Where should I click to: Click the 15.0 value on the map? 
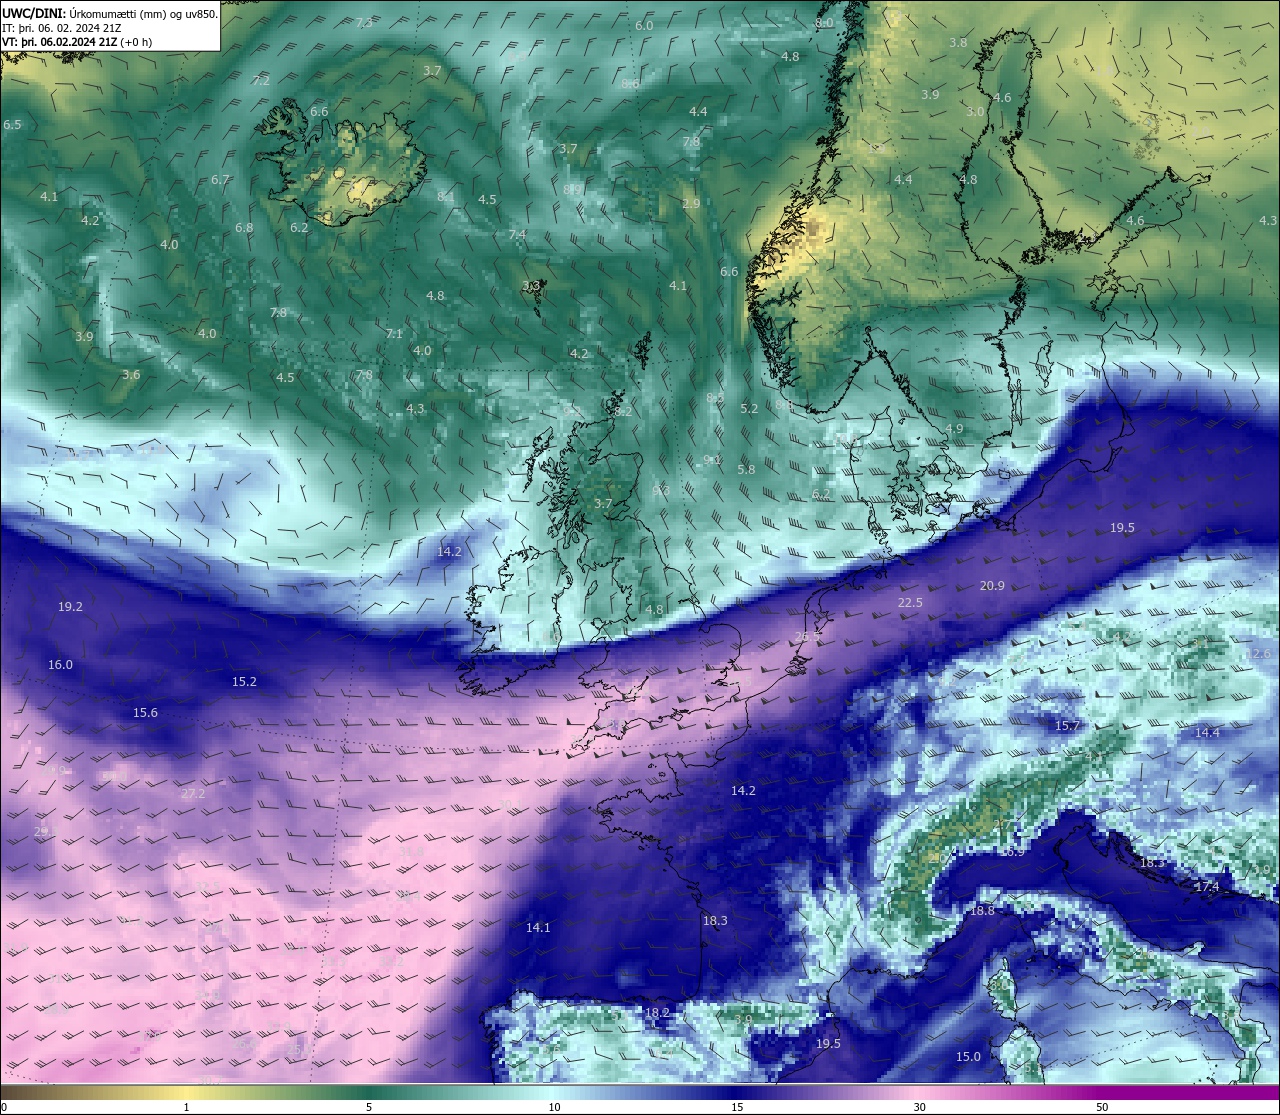tap(968, 1056)
